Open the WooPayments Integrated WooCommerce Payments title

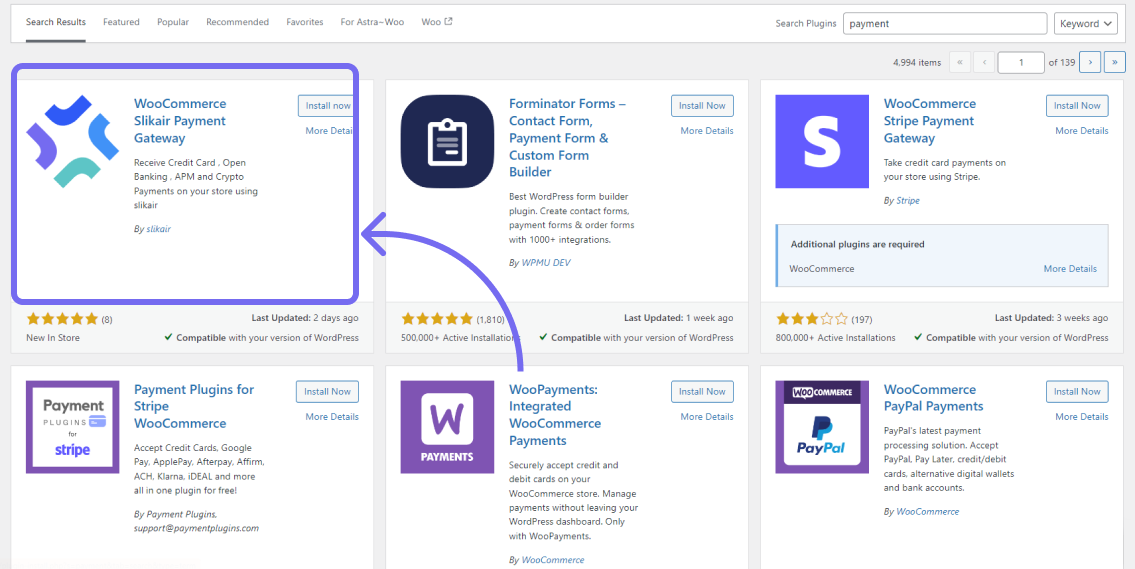point(555,415)
